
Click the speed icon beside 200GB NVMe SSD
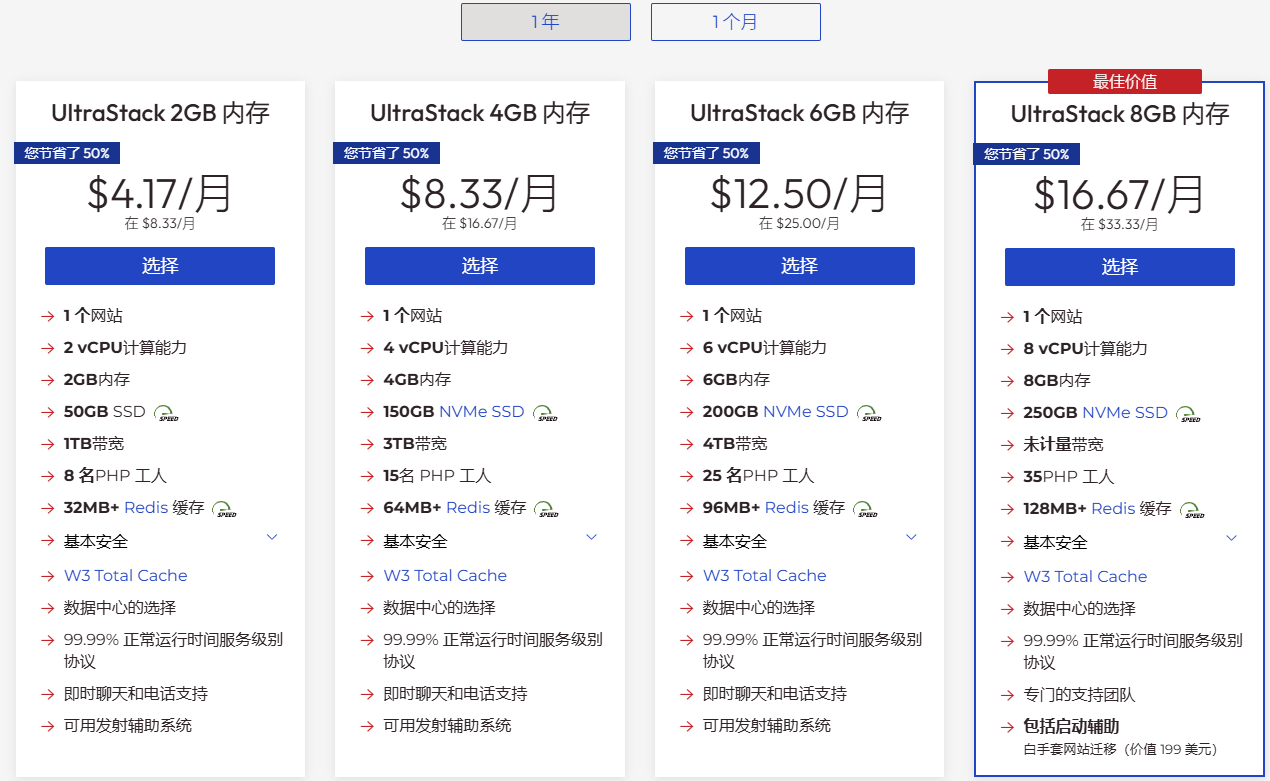pyautogui.click(x=867, y=412)
